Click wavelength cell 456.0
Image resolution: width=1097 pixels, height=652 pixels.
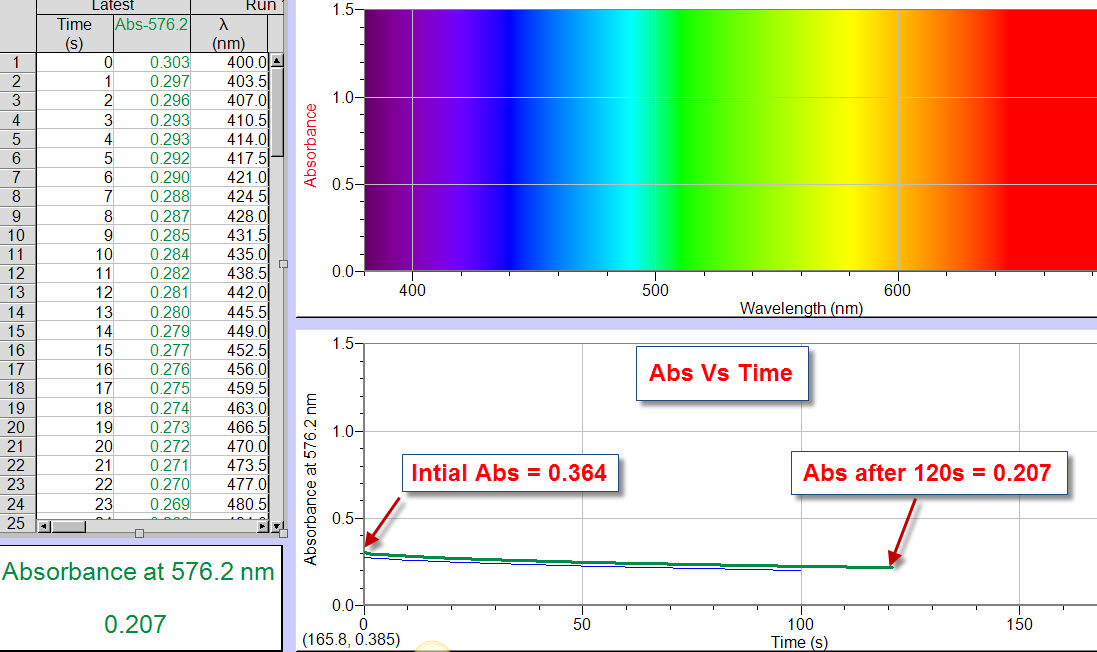[229, 369]
